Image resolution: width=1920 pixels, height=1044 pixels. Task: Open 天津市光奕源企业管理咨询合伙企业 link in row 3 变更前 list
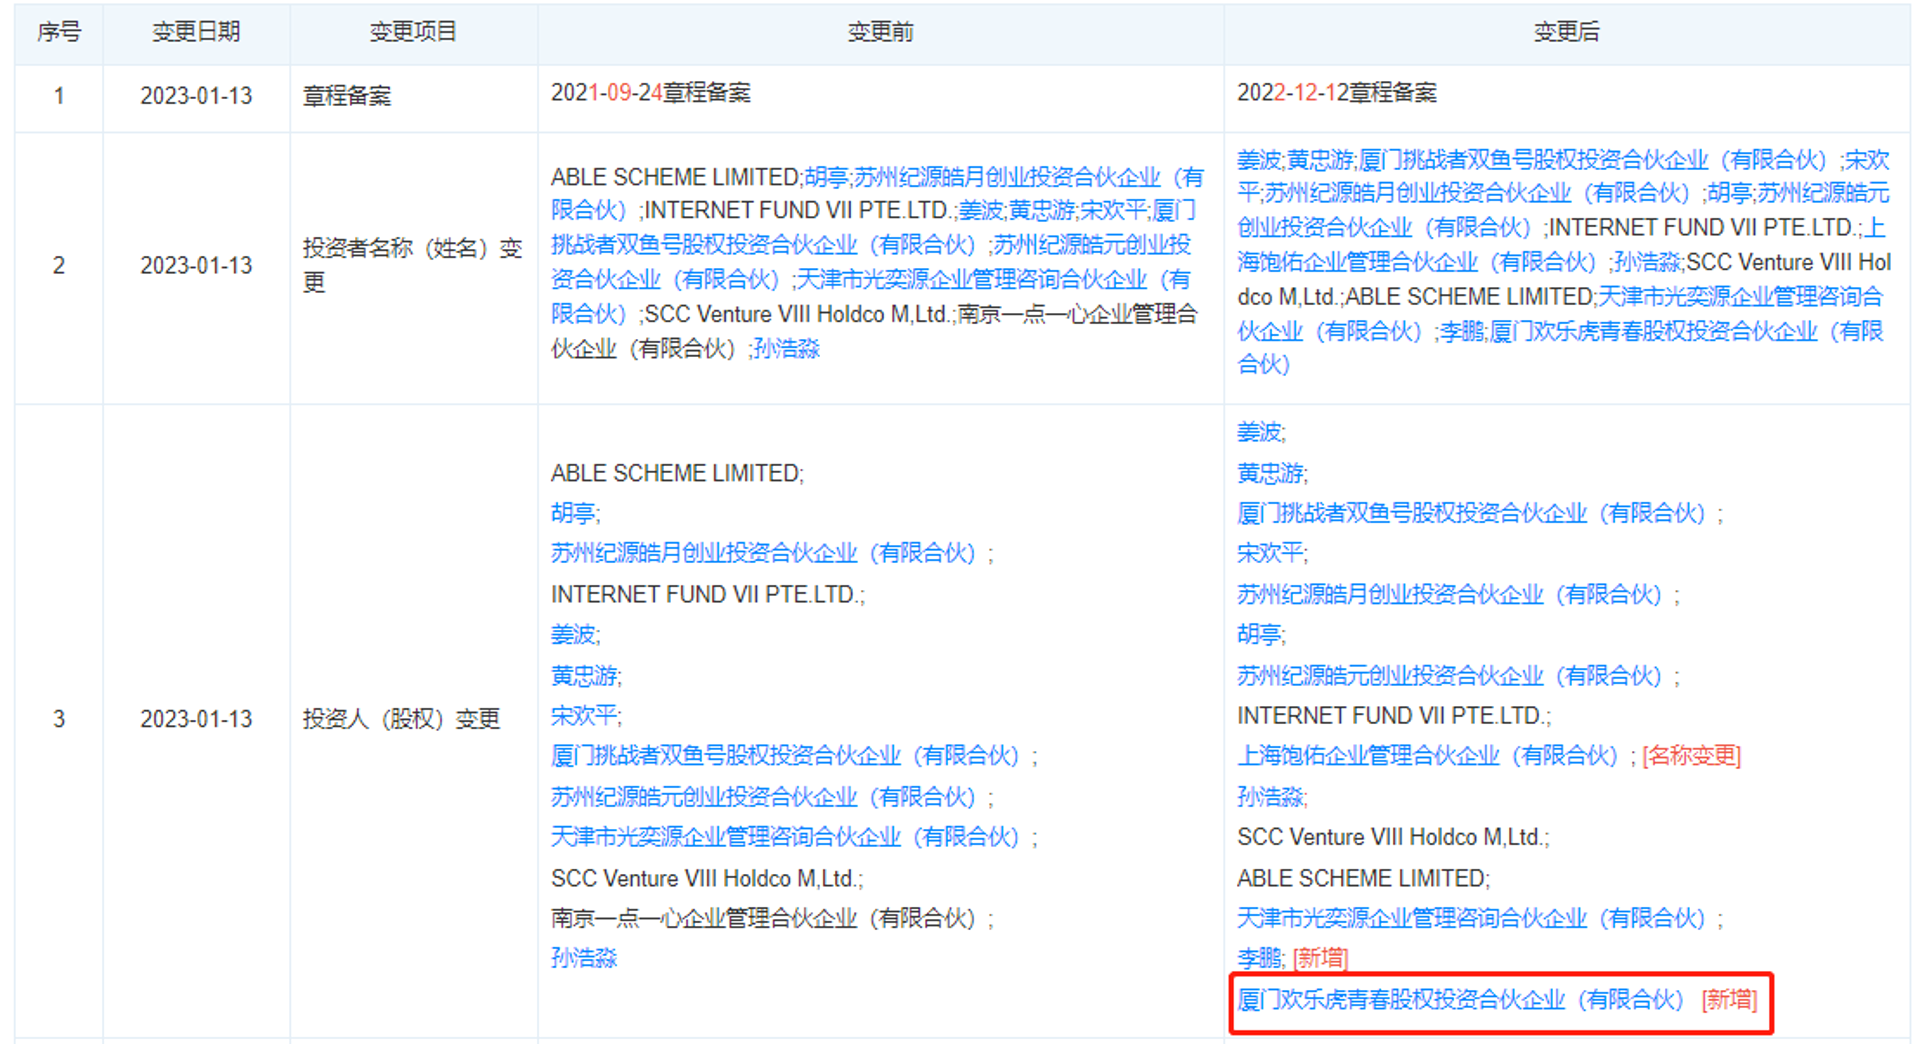click(x=785, y=837)
